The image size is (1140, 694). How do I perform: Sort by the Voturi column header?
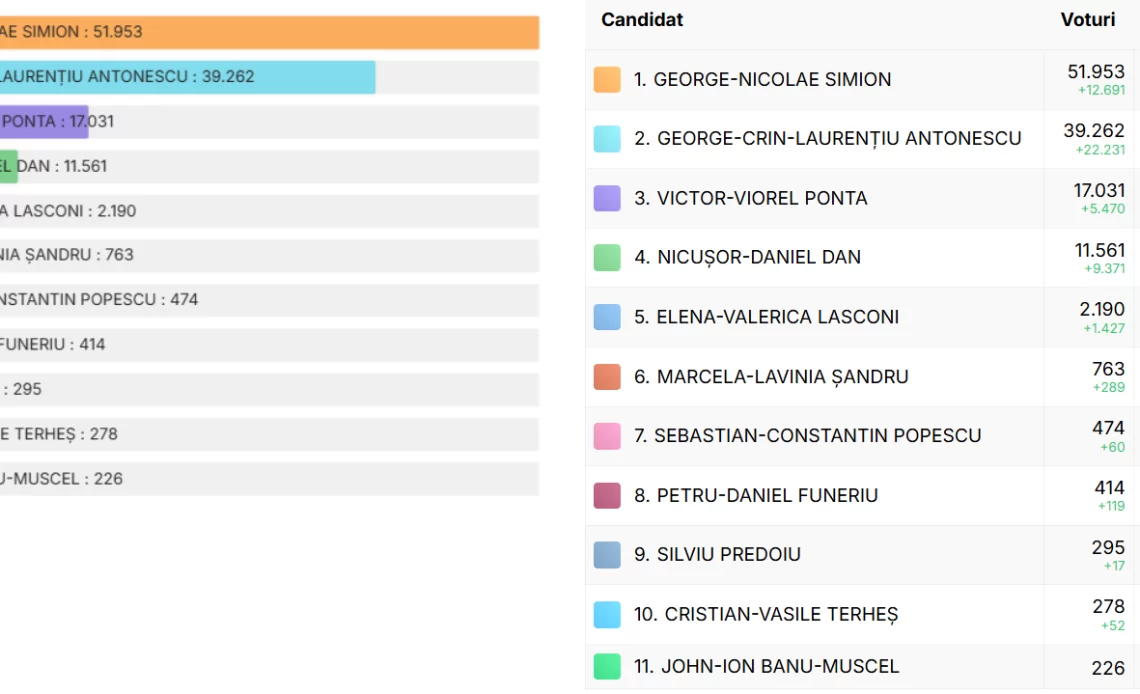(x=1088, y=20)
